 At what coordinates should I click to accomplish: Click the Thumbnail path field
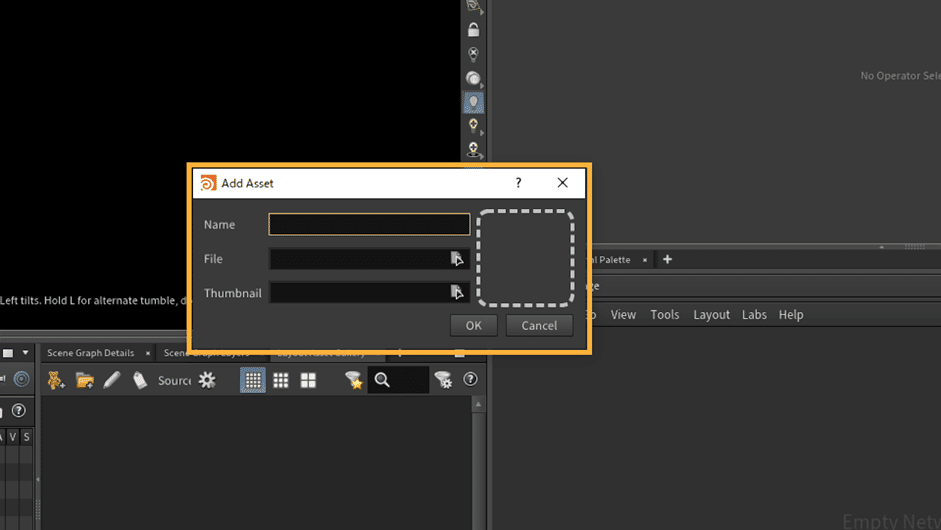coord(359,293)
